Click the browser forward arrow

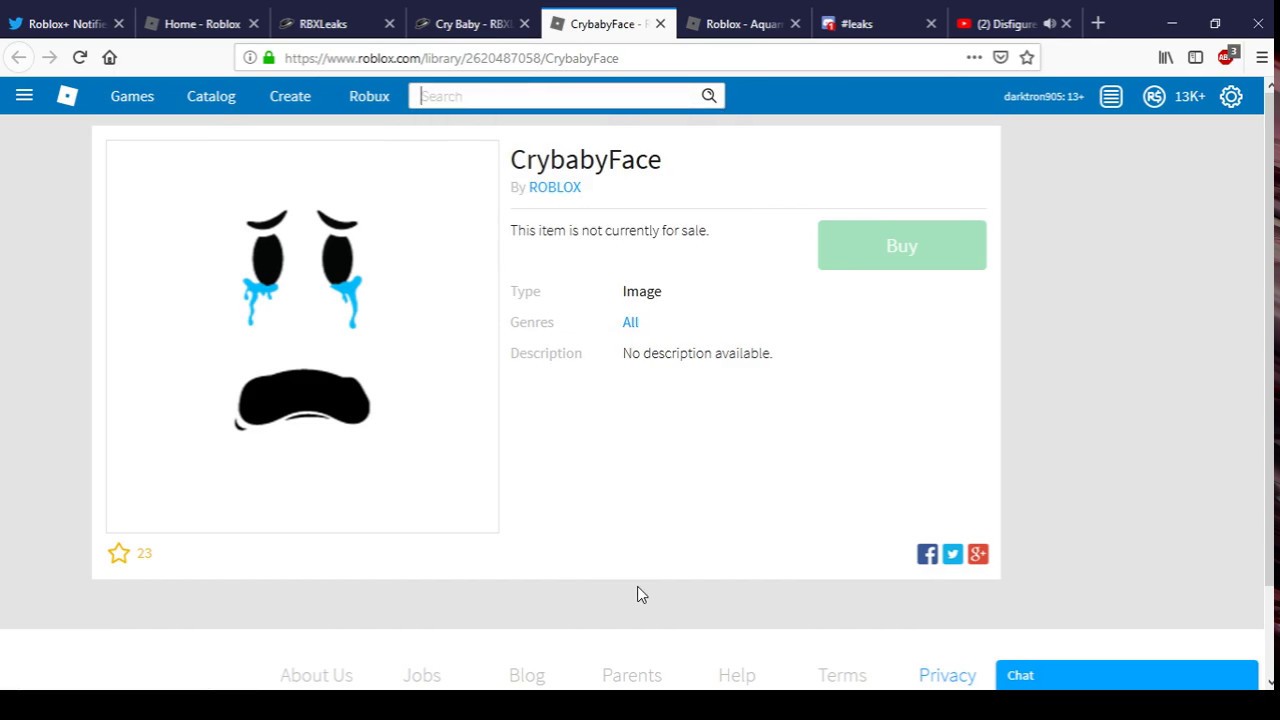[x=49, y=58]
